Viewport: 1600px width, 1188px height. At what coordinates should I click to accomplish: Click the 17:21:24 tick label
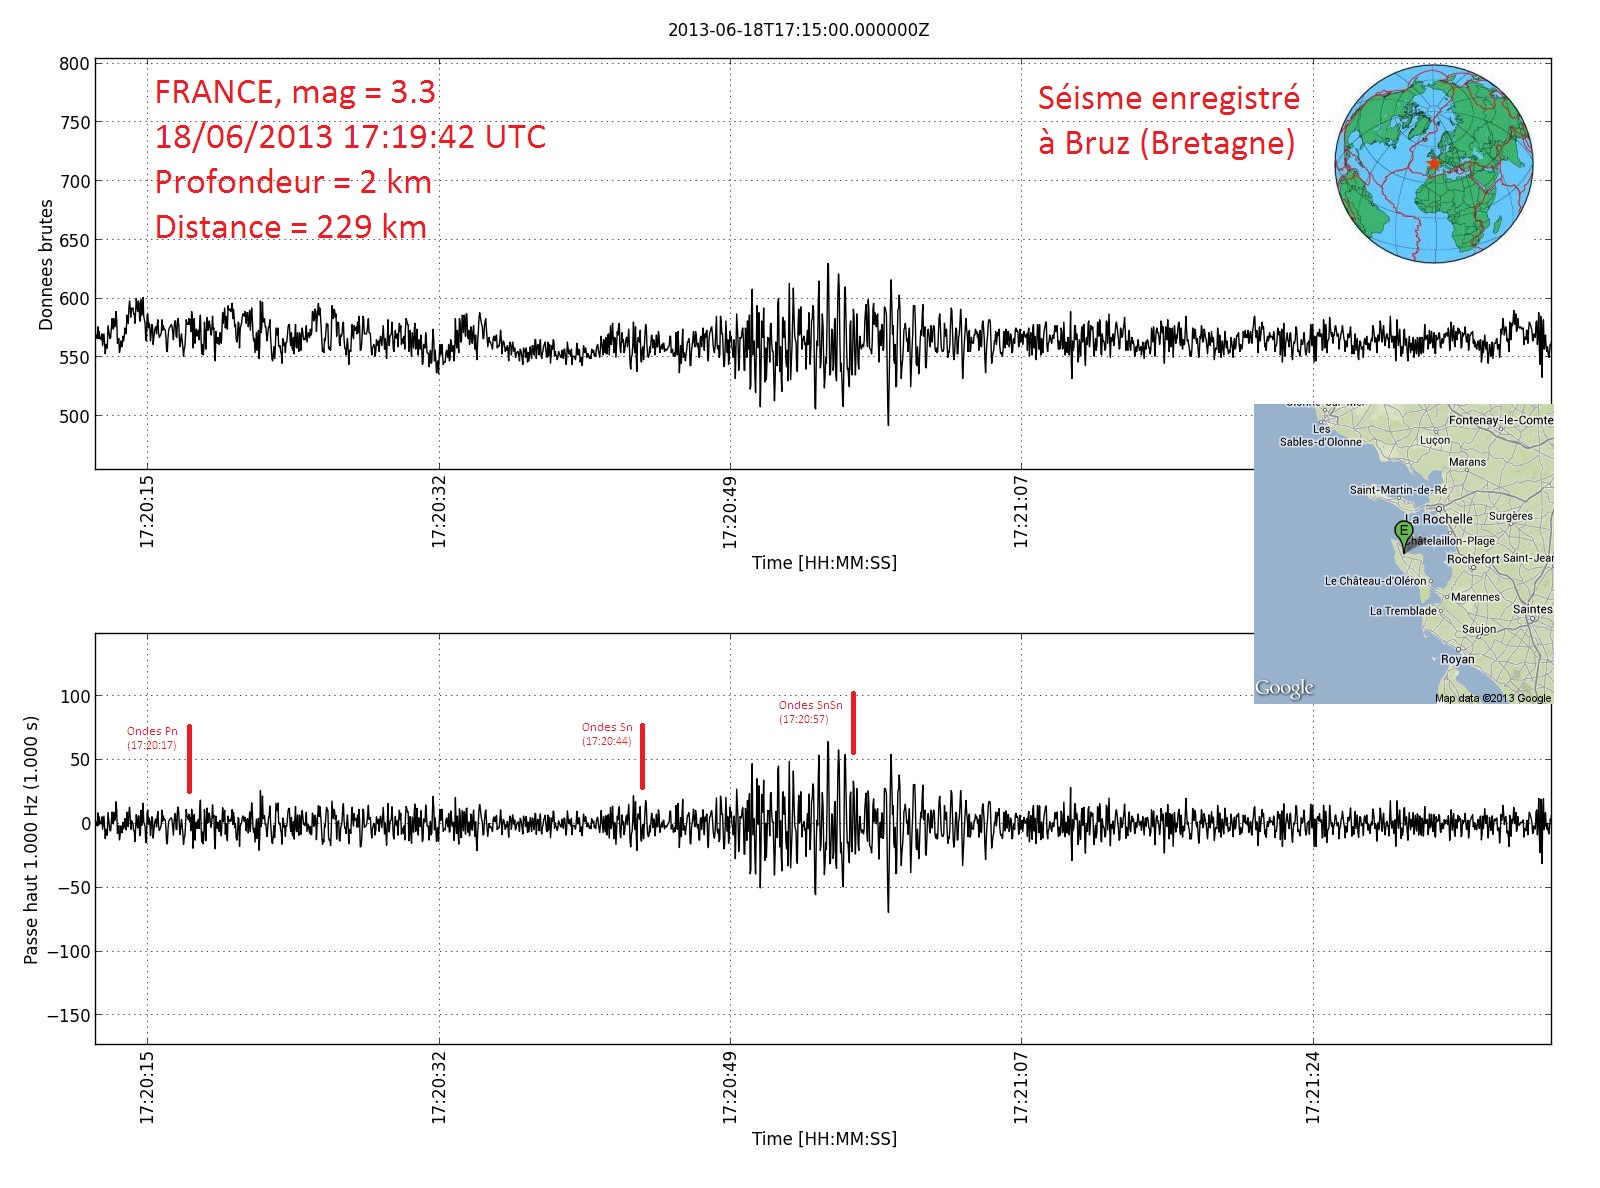pyautogui.click(x=1313, y=1086)
